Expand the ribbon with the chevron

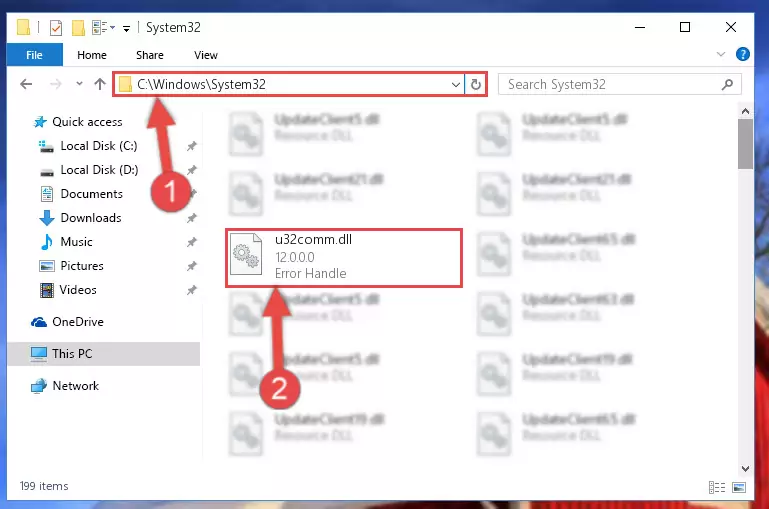720,54
